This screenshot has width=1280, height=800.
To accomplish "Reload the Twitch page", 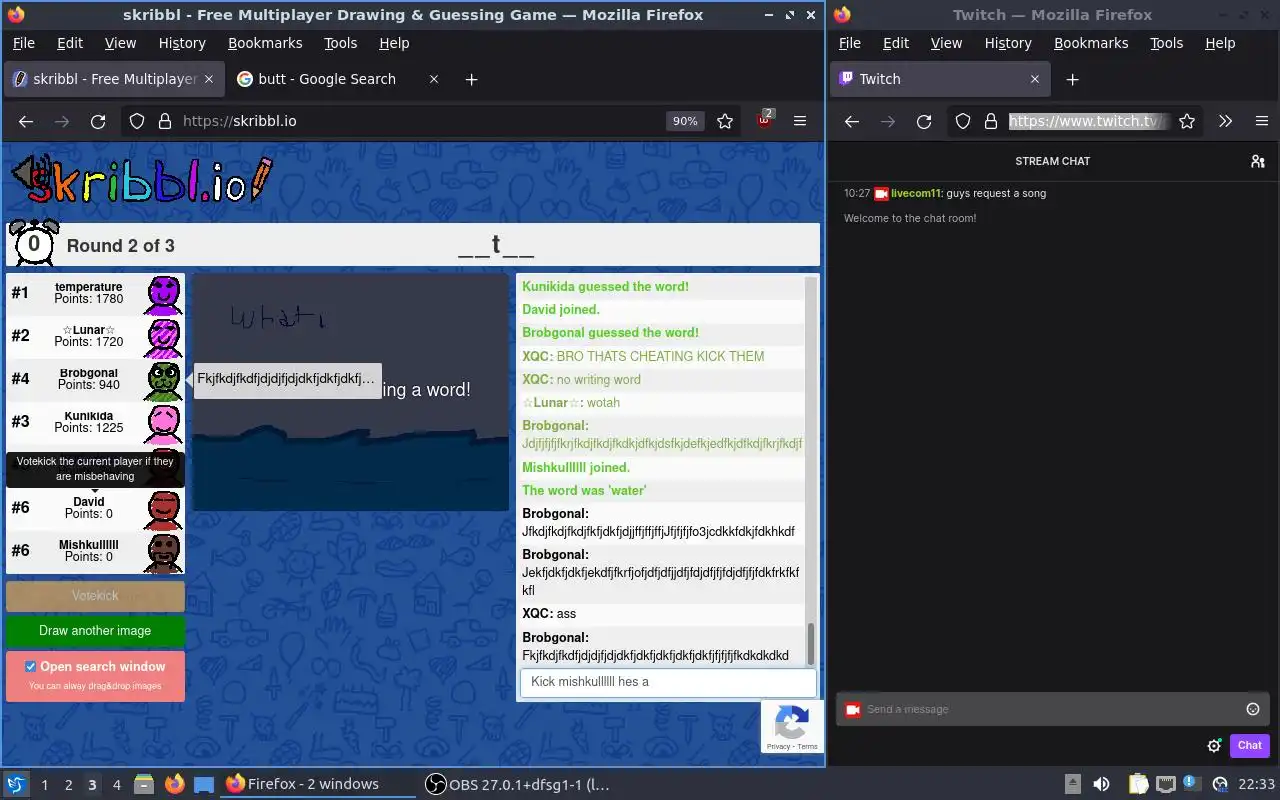I will (x=924, y=121).
